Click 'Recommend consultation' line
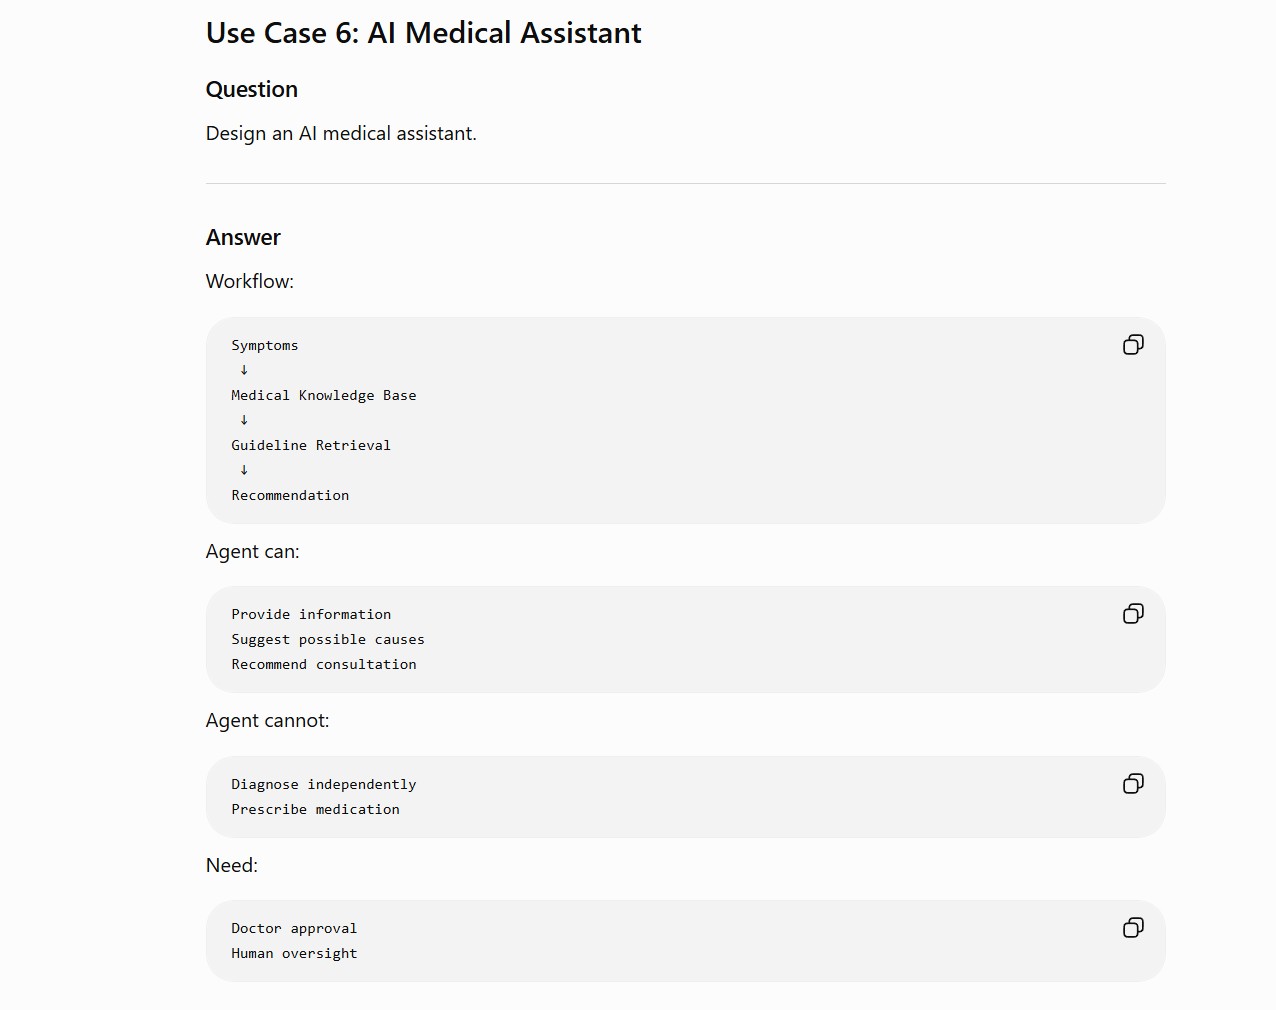1276x1010 pixels. point(324,665)
